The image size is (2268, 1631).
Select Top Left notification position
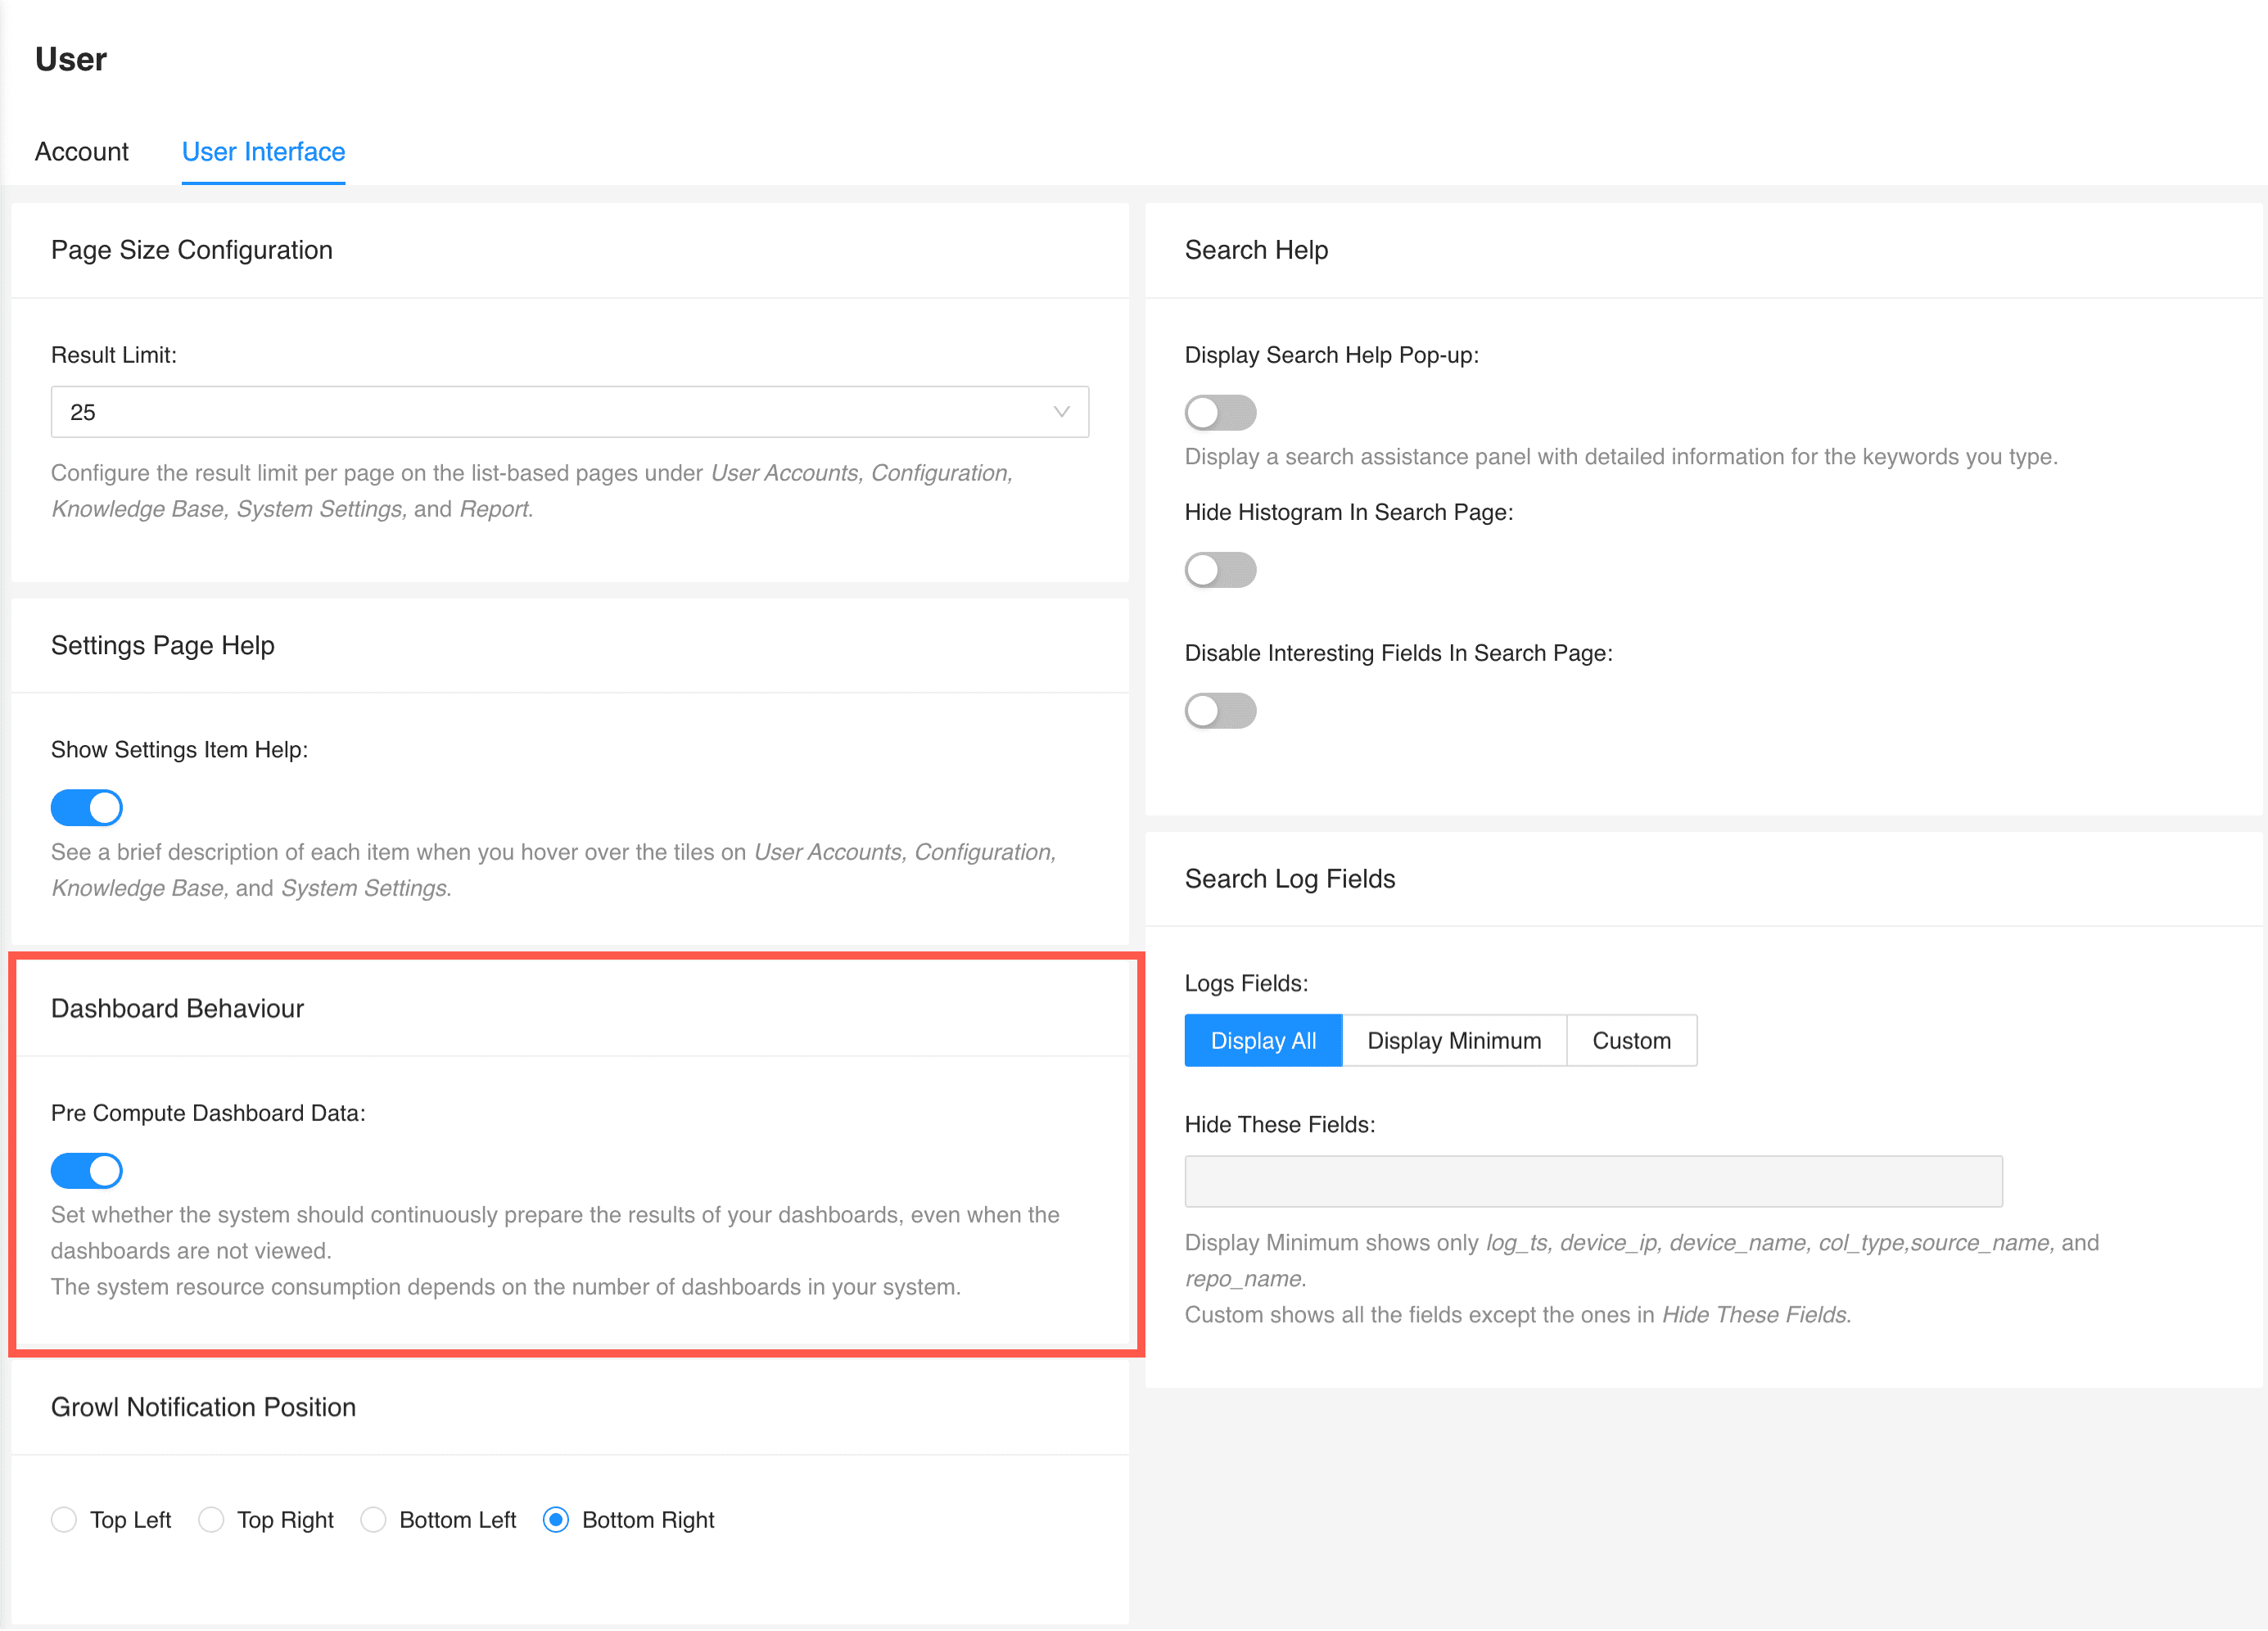63,1519
